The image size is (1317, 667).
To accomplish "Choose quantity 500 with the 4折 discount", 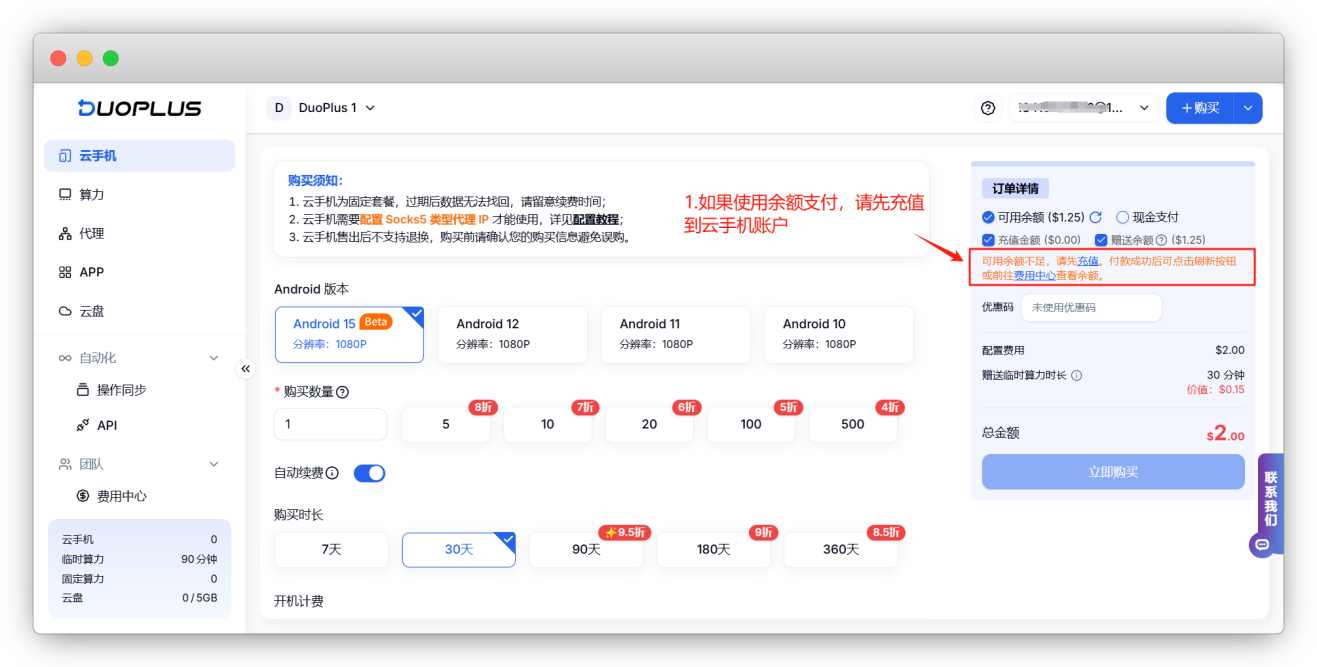I will click(853, 424).
